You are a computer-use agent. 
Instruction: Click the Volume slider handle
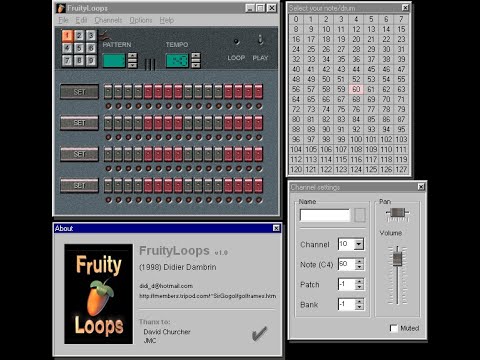397,259
